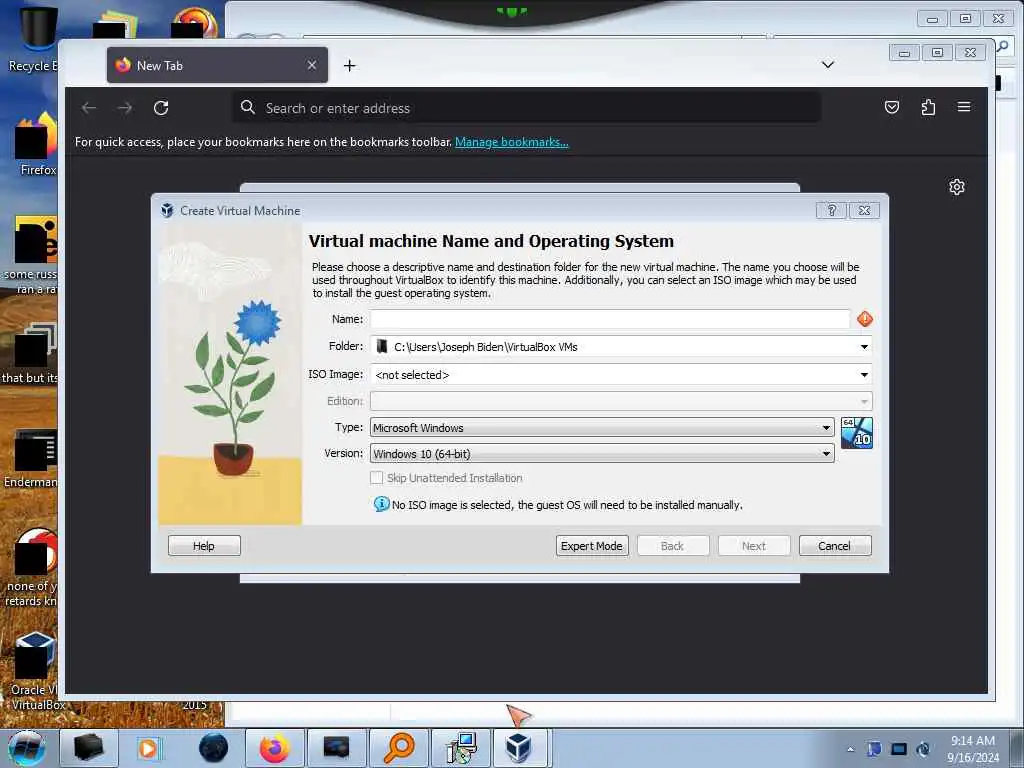Image resolution: width=1024 pixels, height=768 pixels.
Task: Open a new Firefox tab with the plus icon
Action: [x=349, y=65]
